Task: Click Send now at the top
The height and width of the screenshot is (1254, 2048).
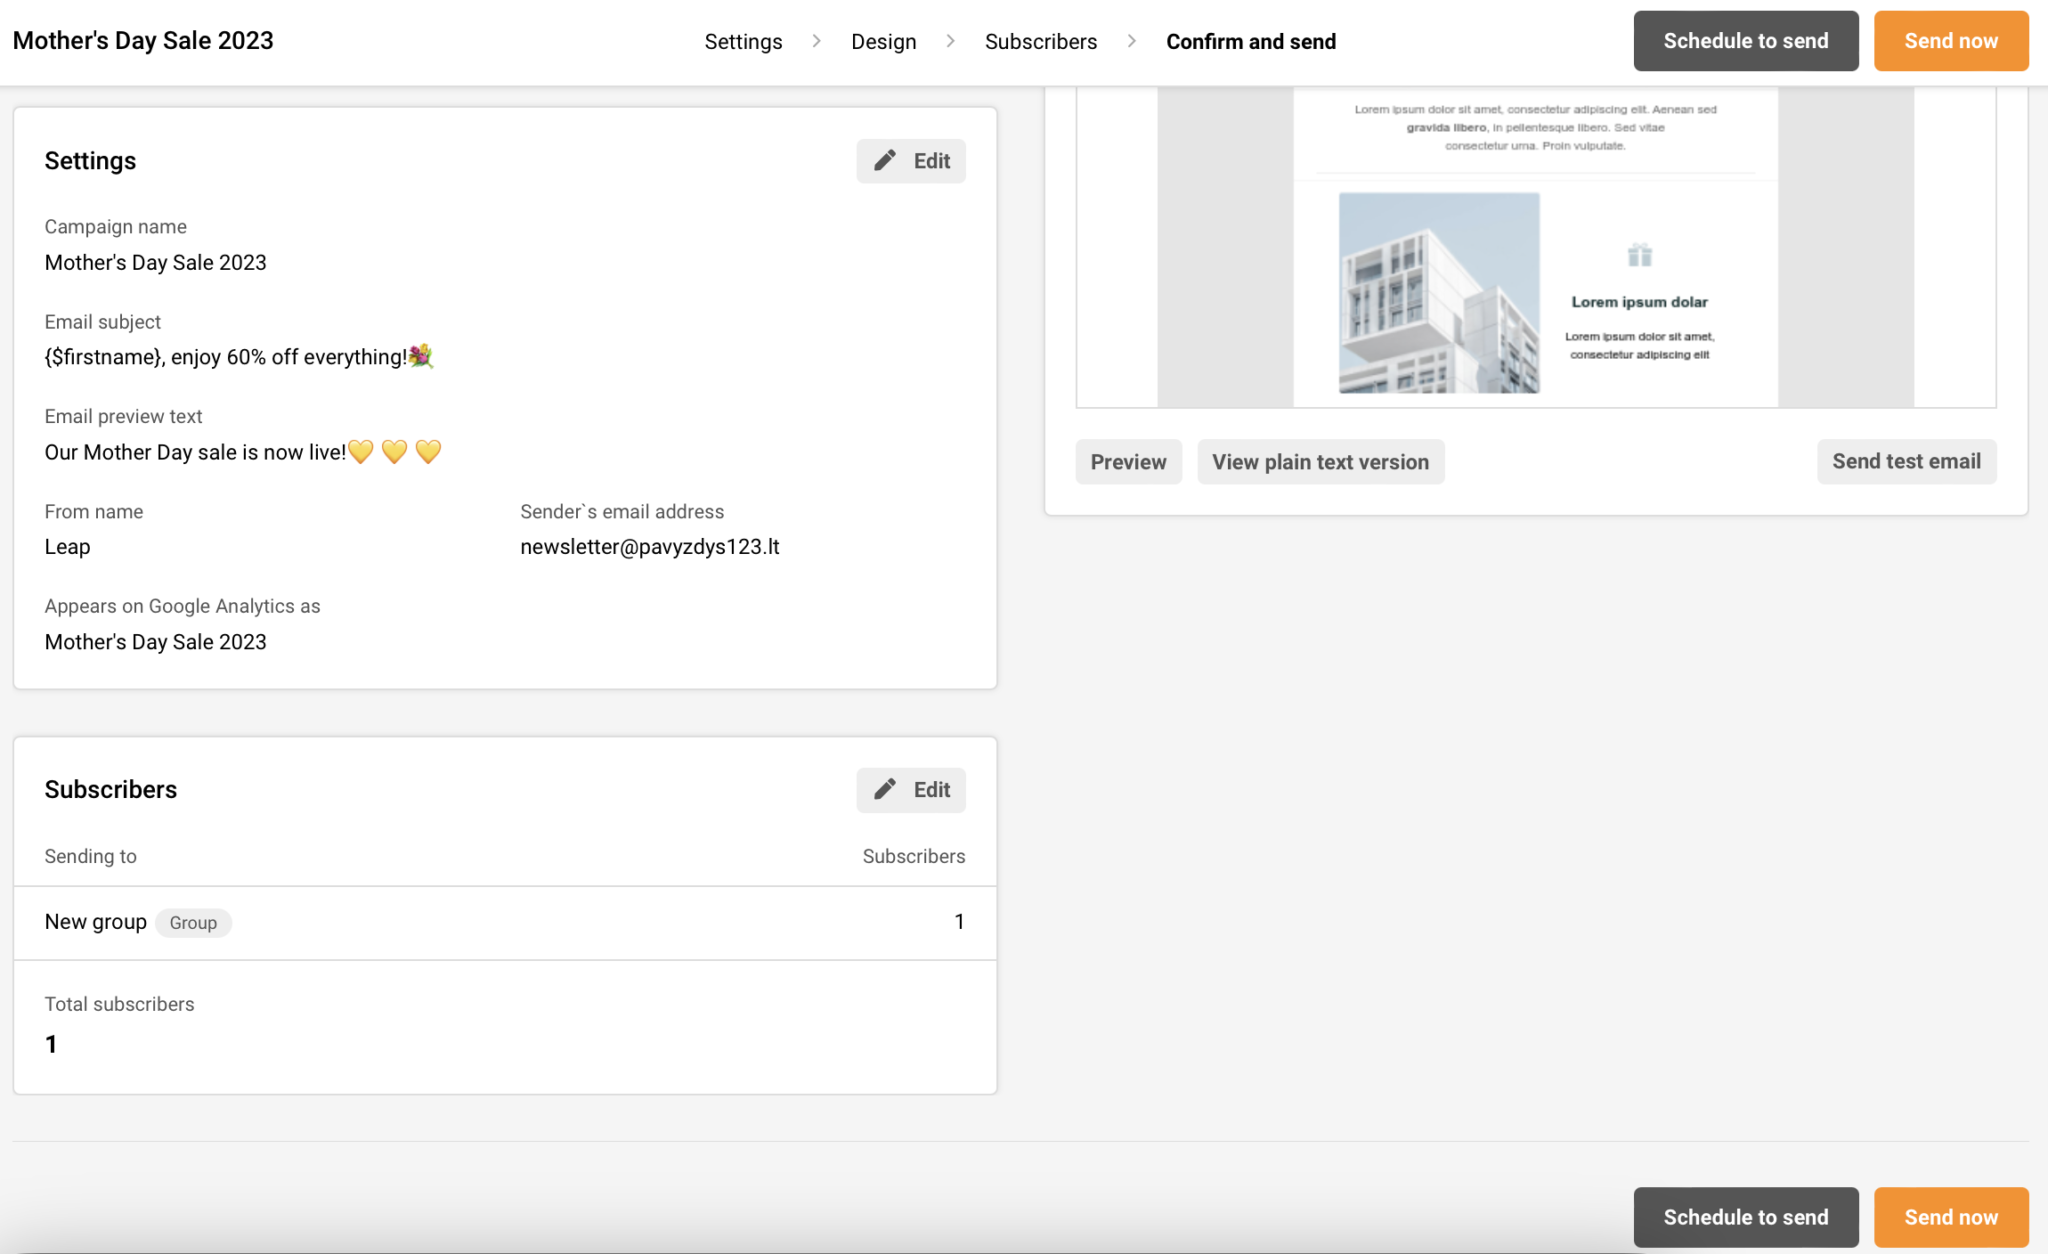Action: tap(1950, 41)
